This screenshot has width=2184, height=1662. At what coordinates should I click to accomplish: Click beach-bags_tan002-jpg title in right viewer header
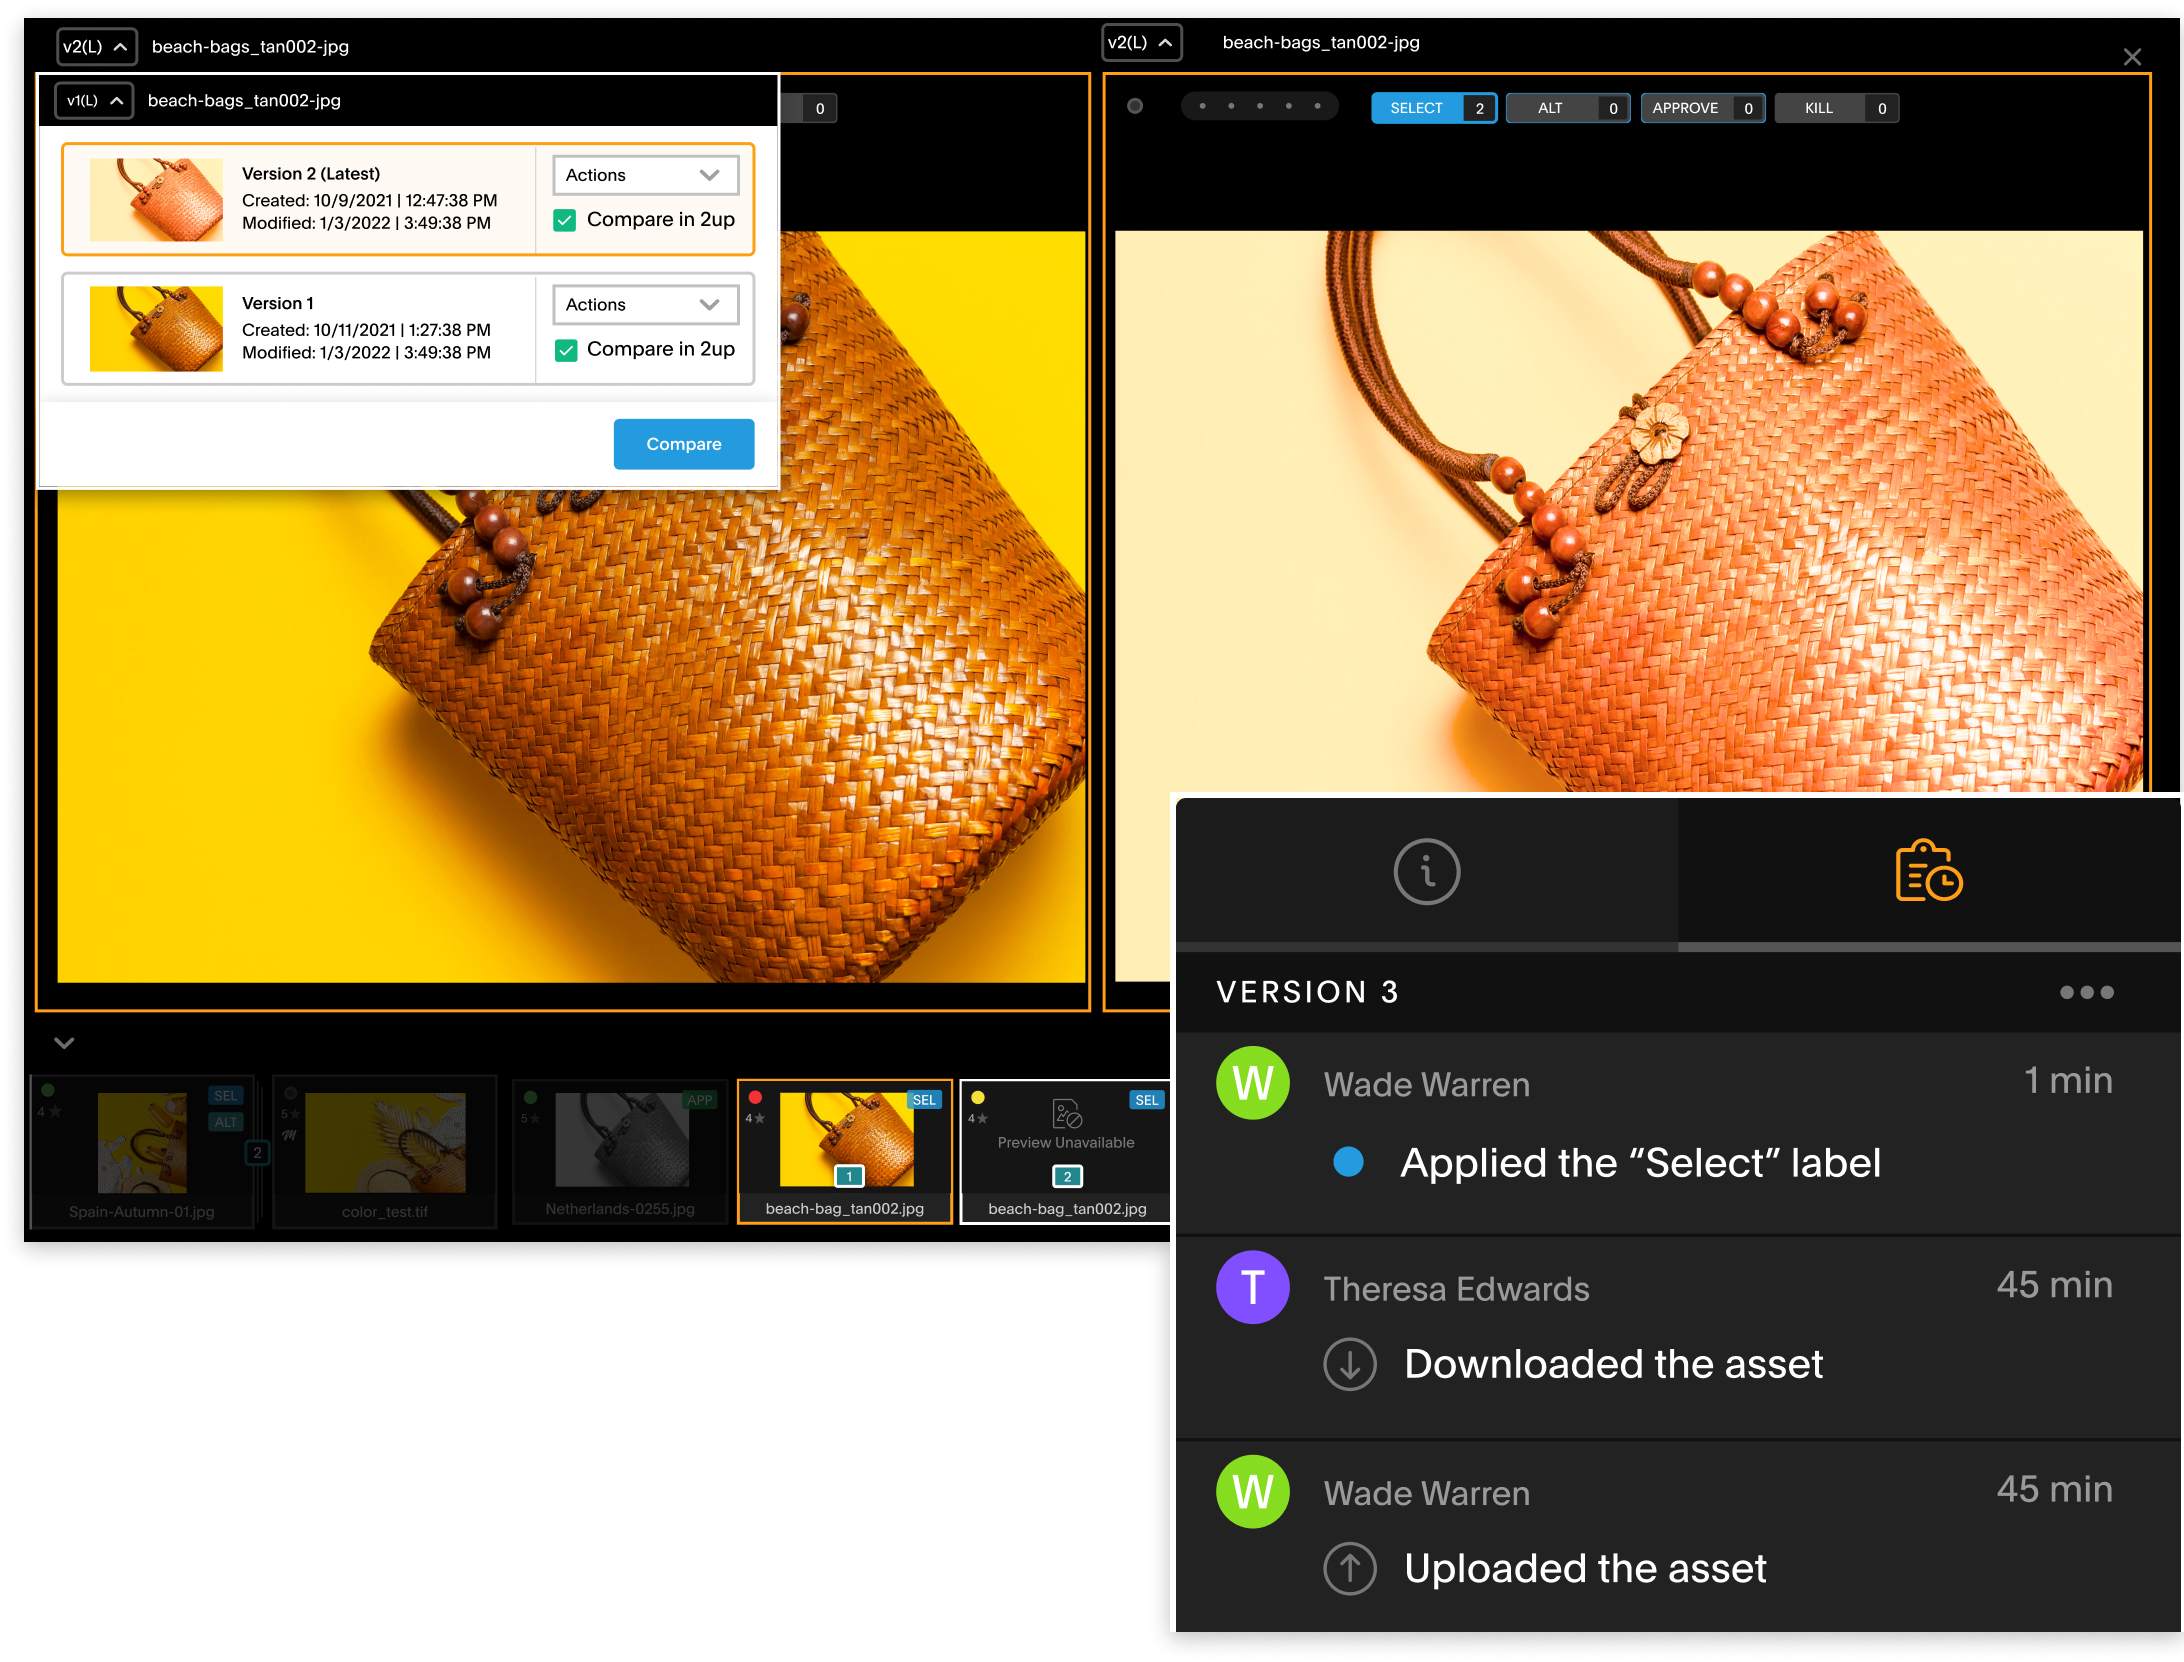(1320, 42)
